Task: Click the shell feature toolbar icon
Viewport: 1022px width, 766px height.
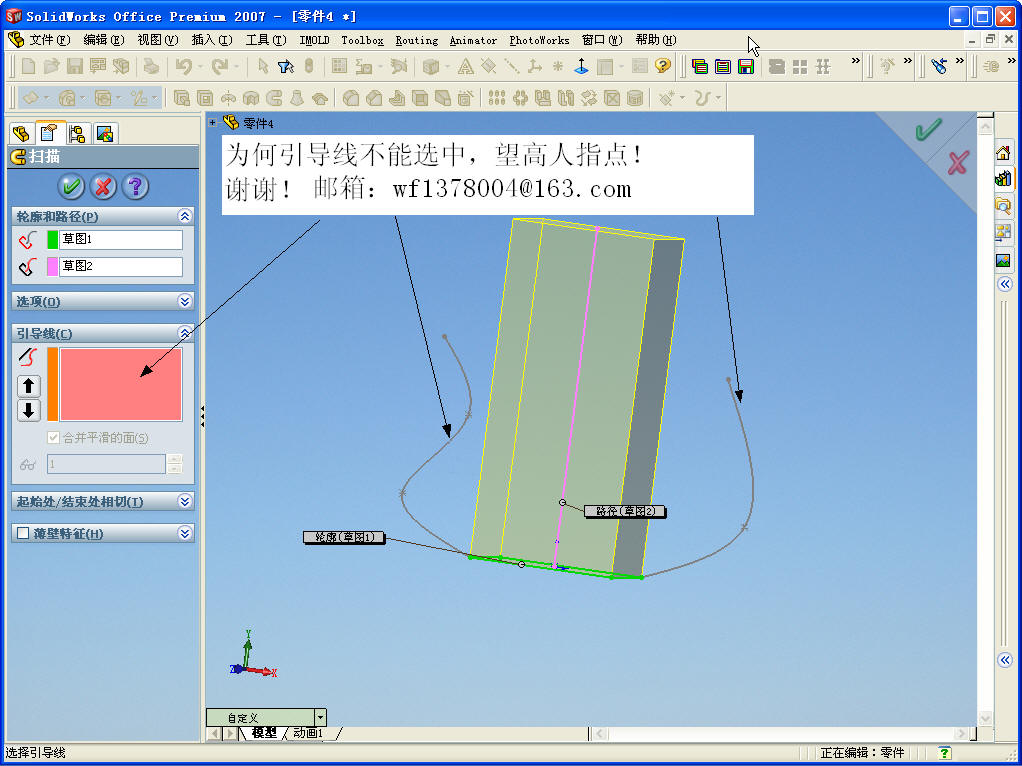Action: (x=420, y=98)
